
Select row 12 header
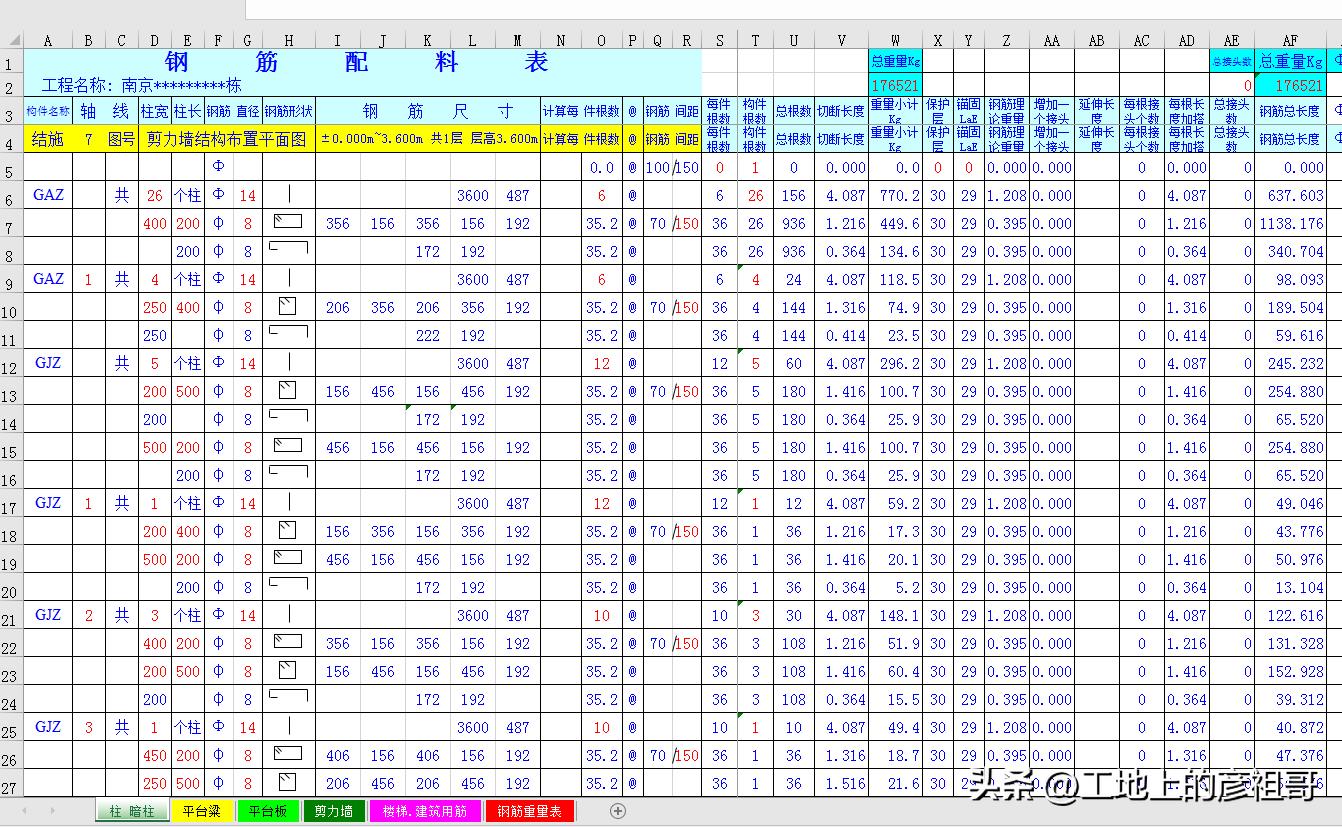[x=12, y=363]
